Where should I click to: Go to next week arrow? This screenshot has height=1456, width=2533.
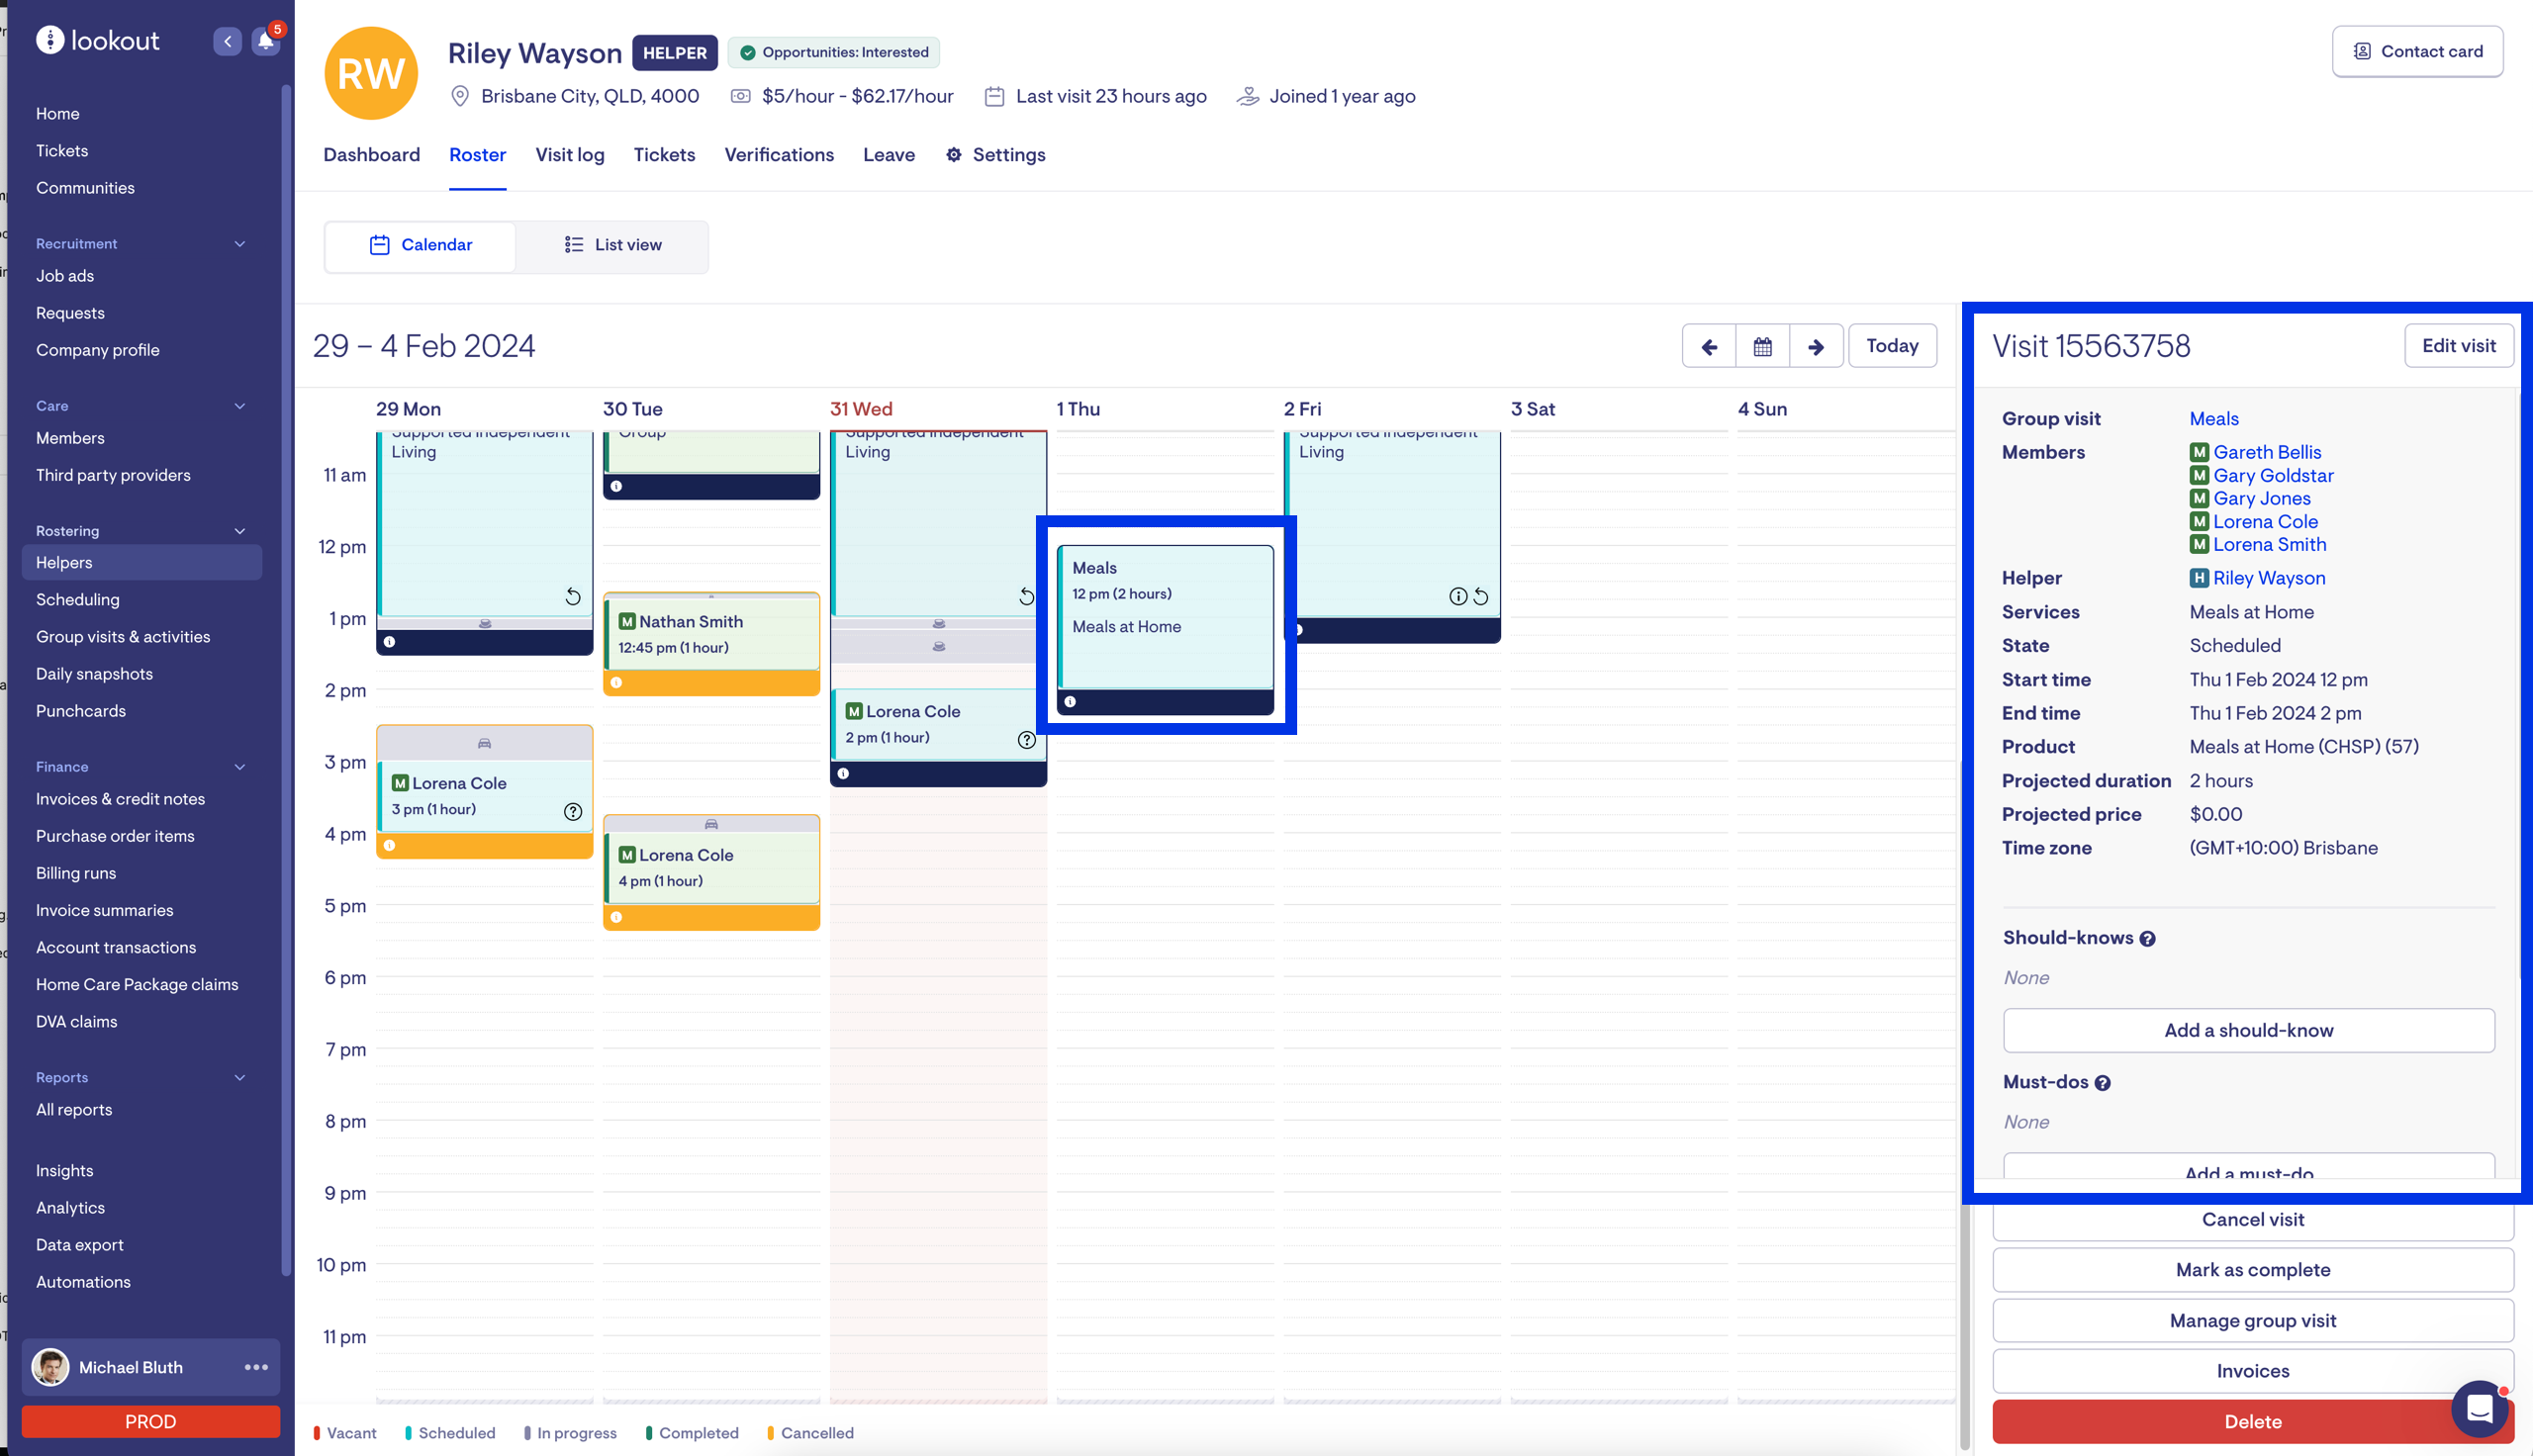[x=1816, y=346]
